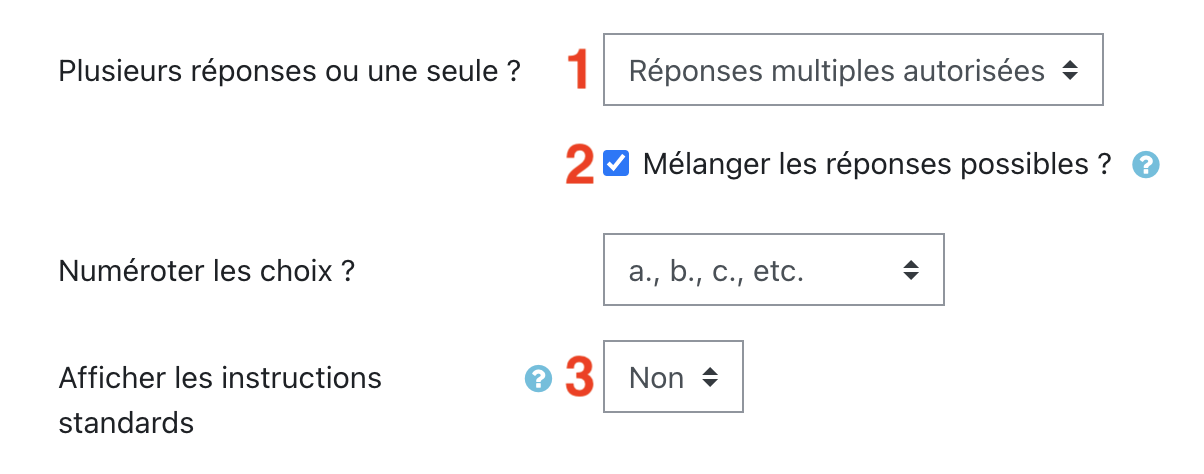The width and height of the screenshot is (1204, 474).
Task: Click the arrows icon in numbering dropdown
Action: [x=910, y=270]
